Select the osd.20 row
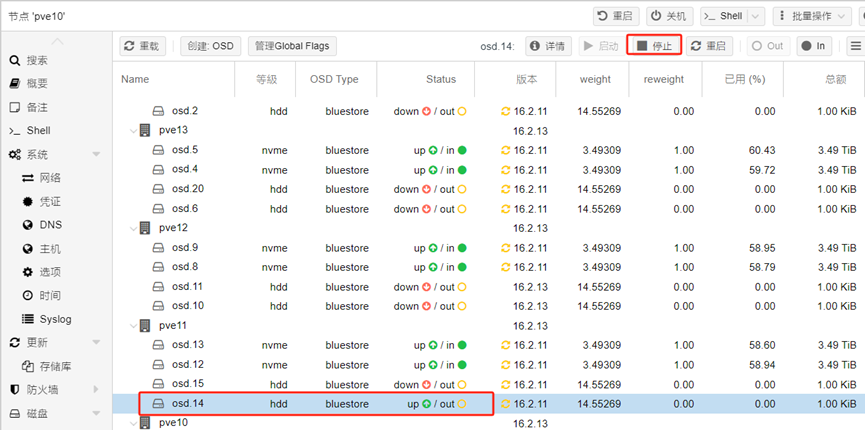Viewport: 865px width, 430px height. (x=489, y=189)
